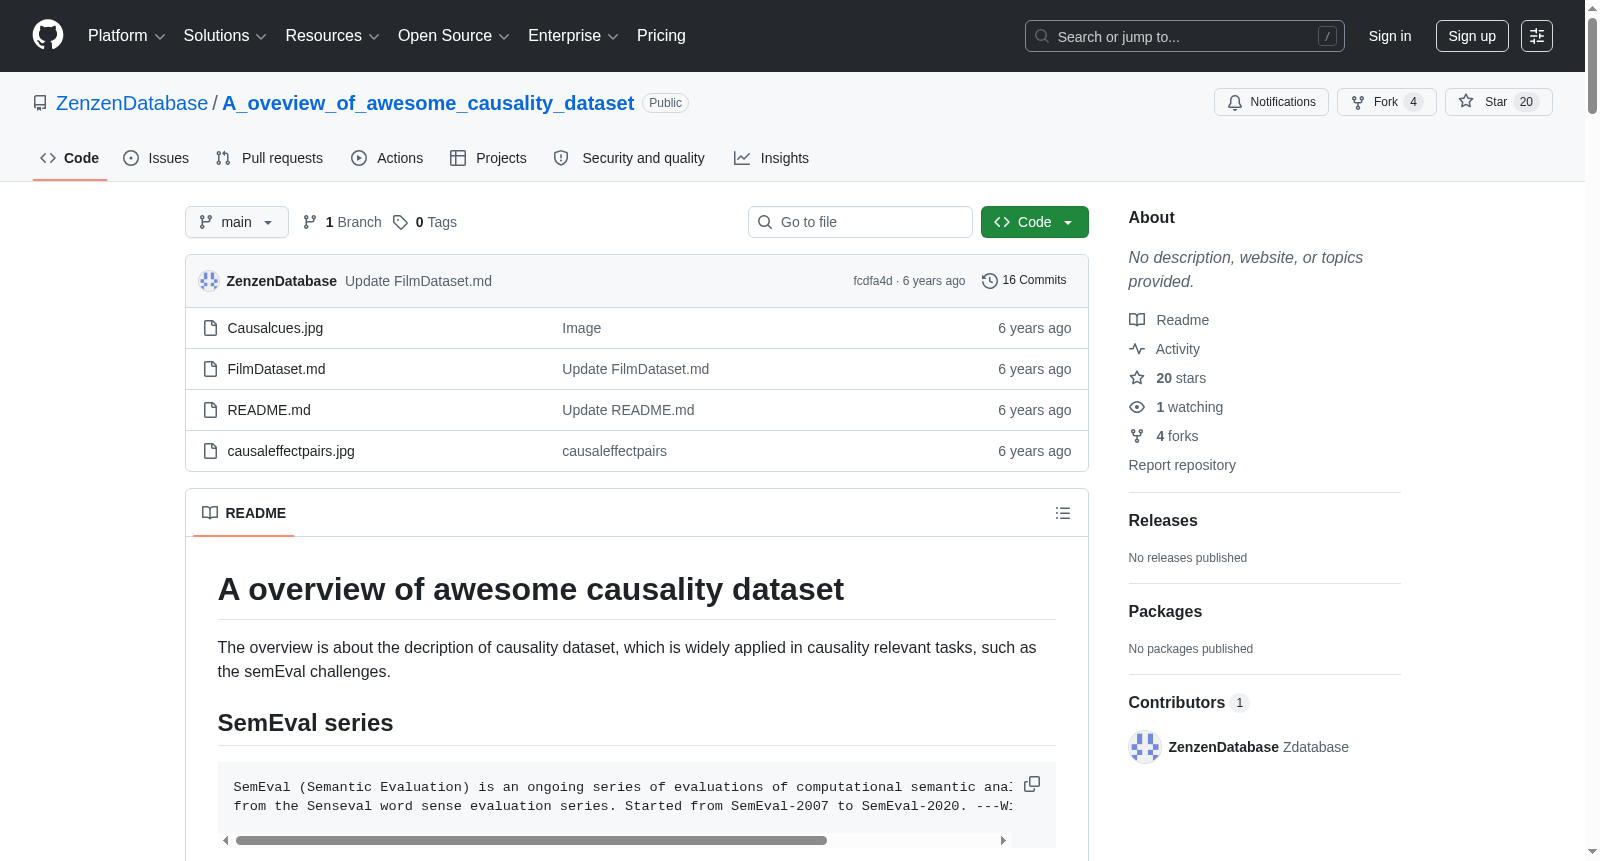Open the README.md file
The height and width of the screenshot is (861, 1600).
[x=269, y=410]
